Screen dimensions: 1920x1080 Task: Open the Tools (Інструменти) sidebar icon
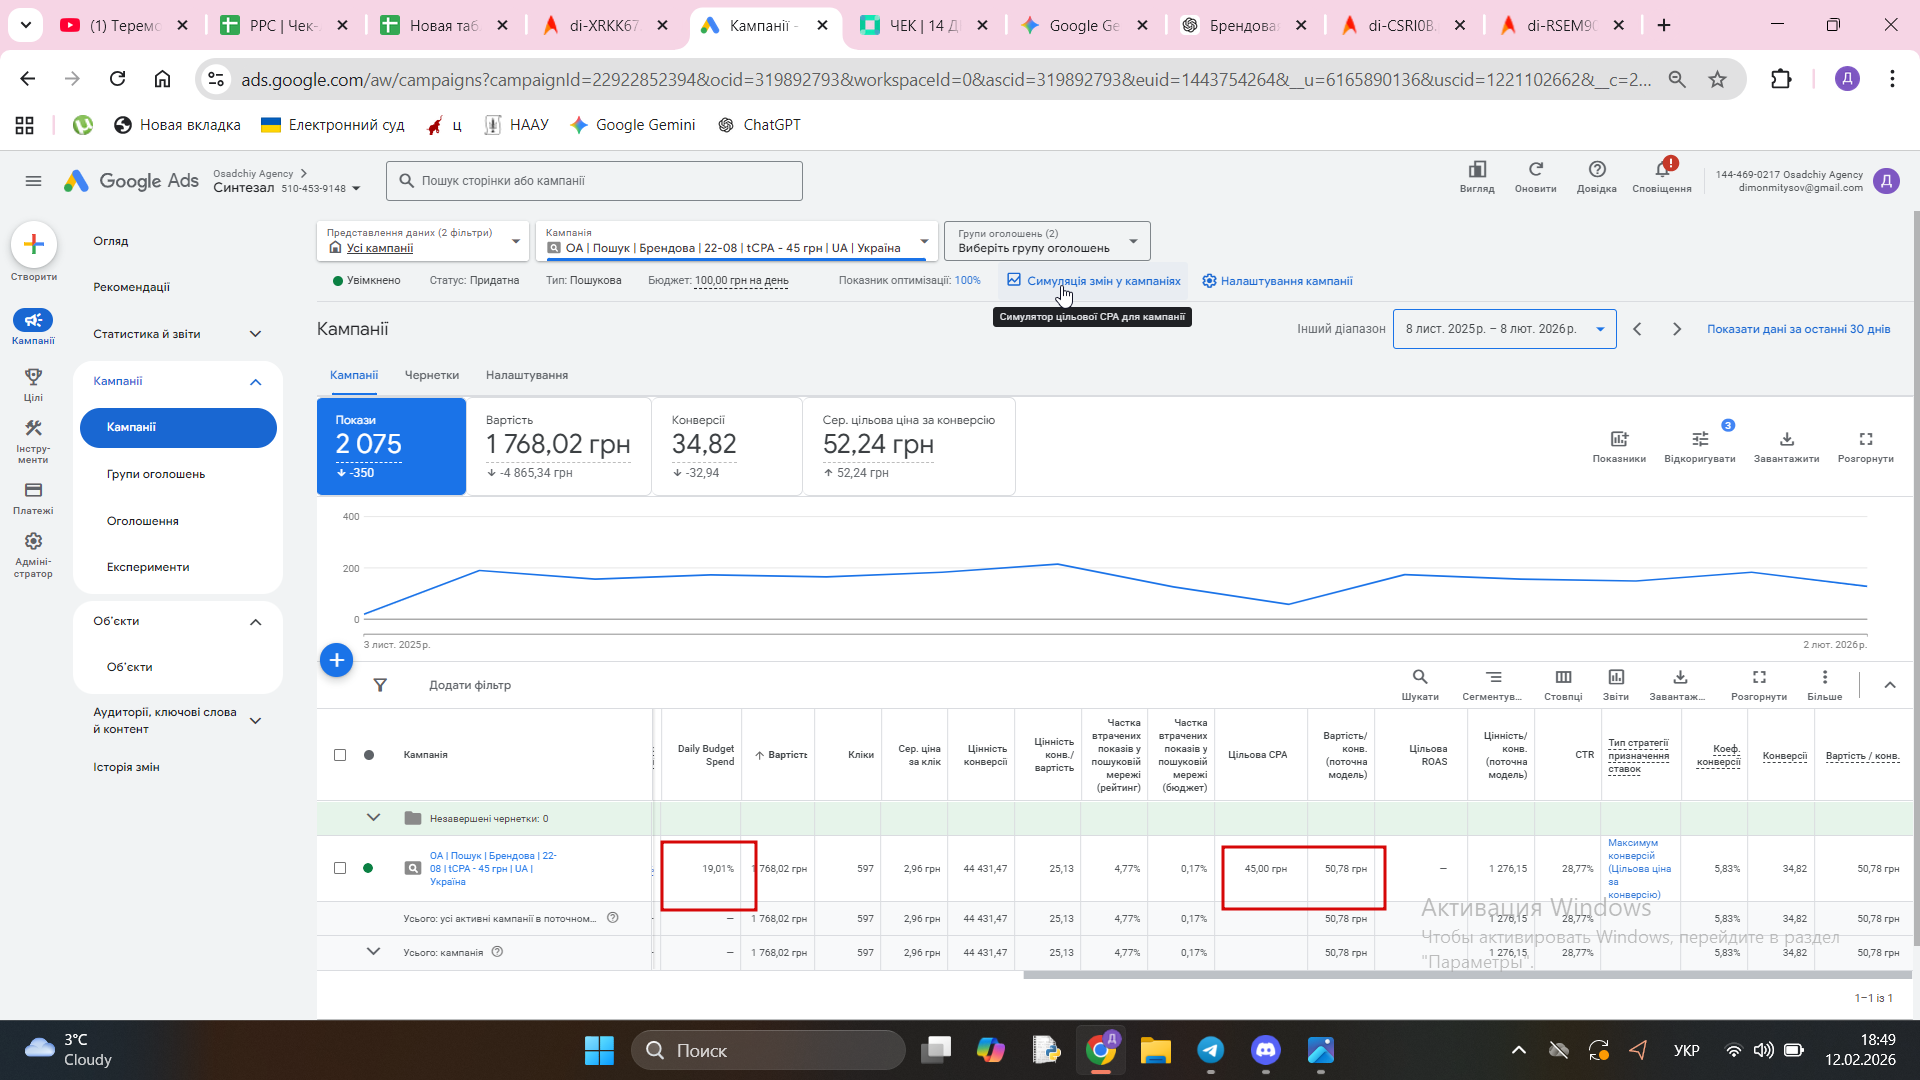(33, 429)
